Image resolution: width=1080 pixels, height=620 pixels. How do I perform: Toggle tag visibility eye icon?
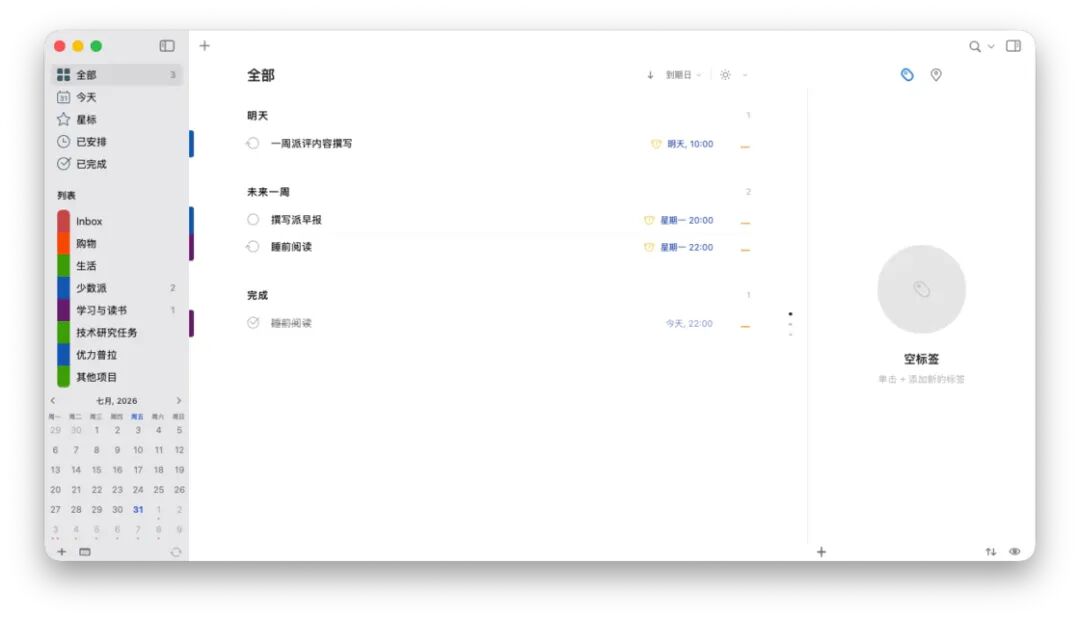coord(1015,552)
